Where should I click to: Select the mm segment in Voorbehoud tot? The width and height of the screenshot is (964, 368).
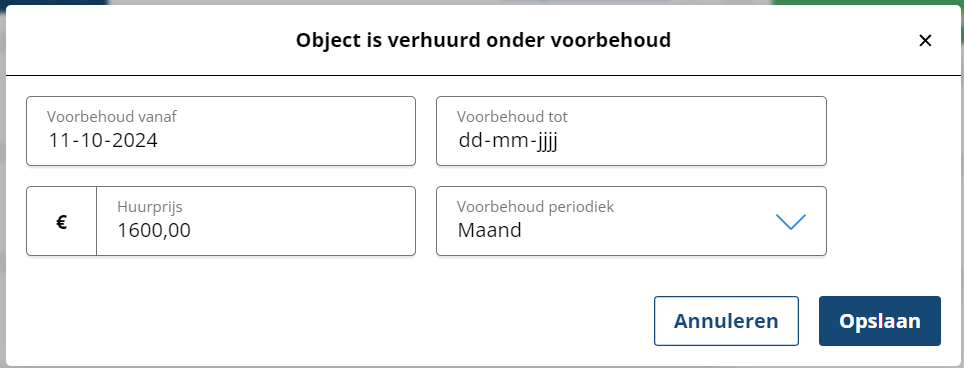click(507, 141)
